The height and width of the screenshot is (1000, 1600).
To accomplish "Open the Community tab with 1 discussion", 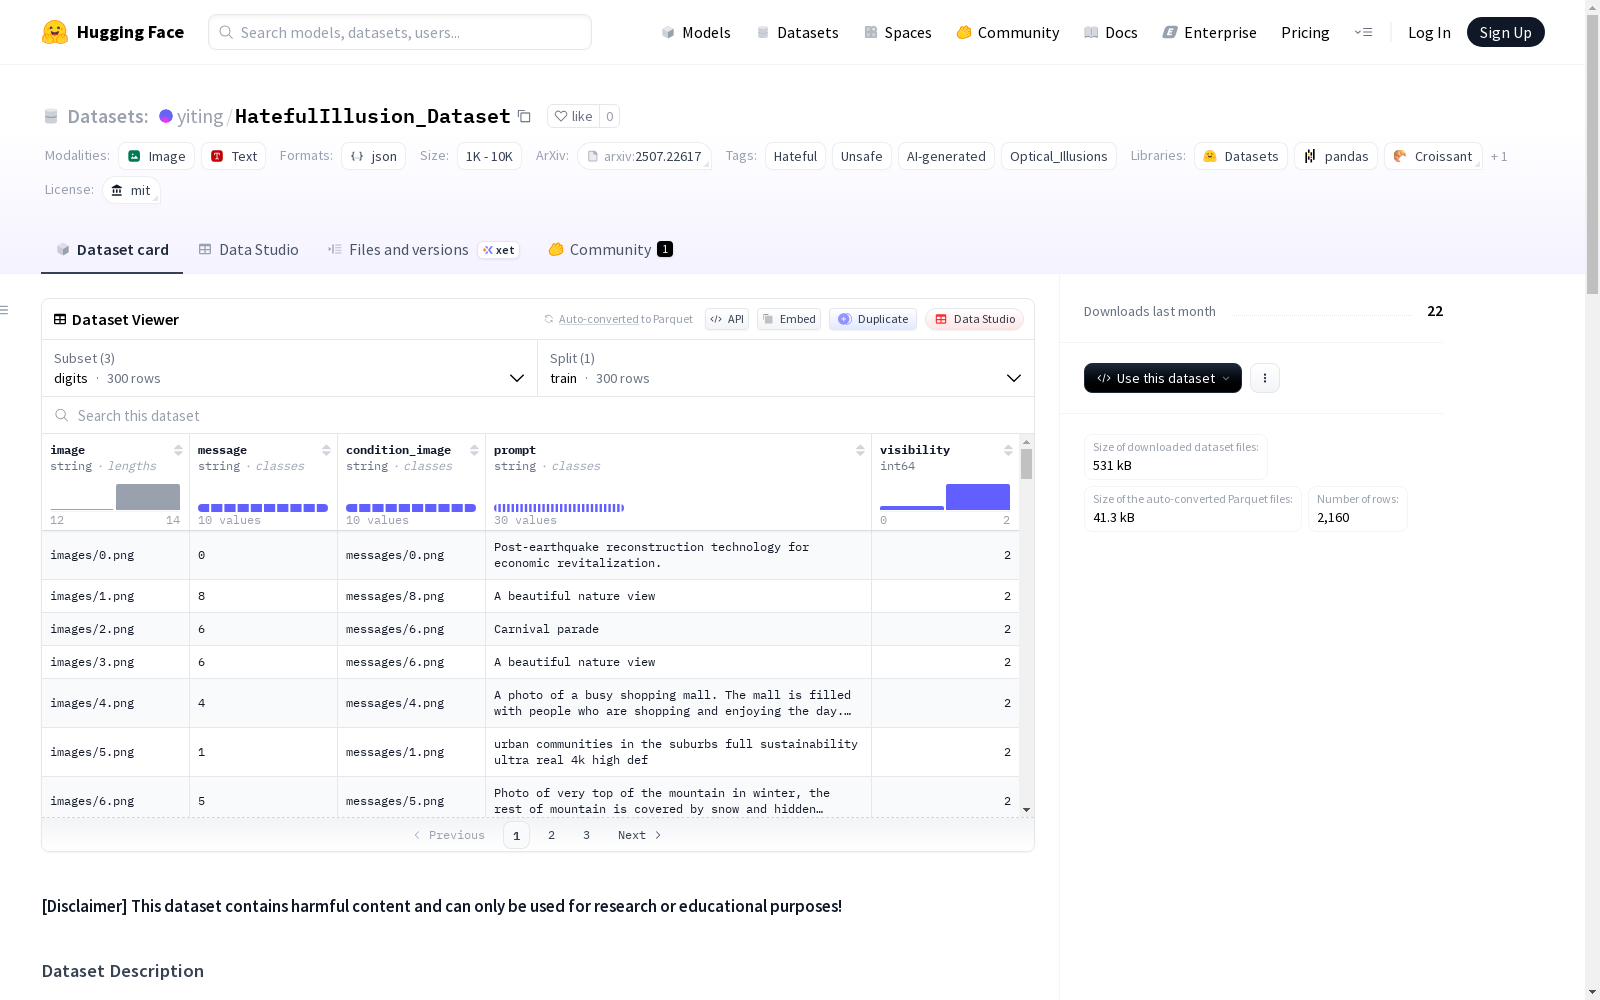I will click(610, 250).
